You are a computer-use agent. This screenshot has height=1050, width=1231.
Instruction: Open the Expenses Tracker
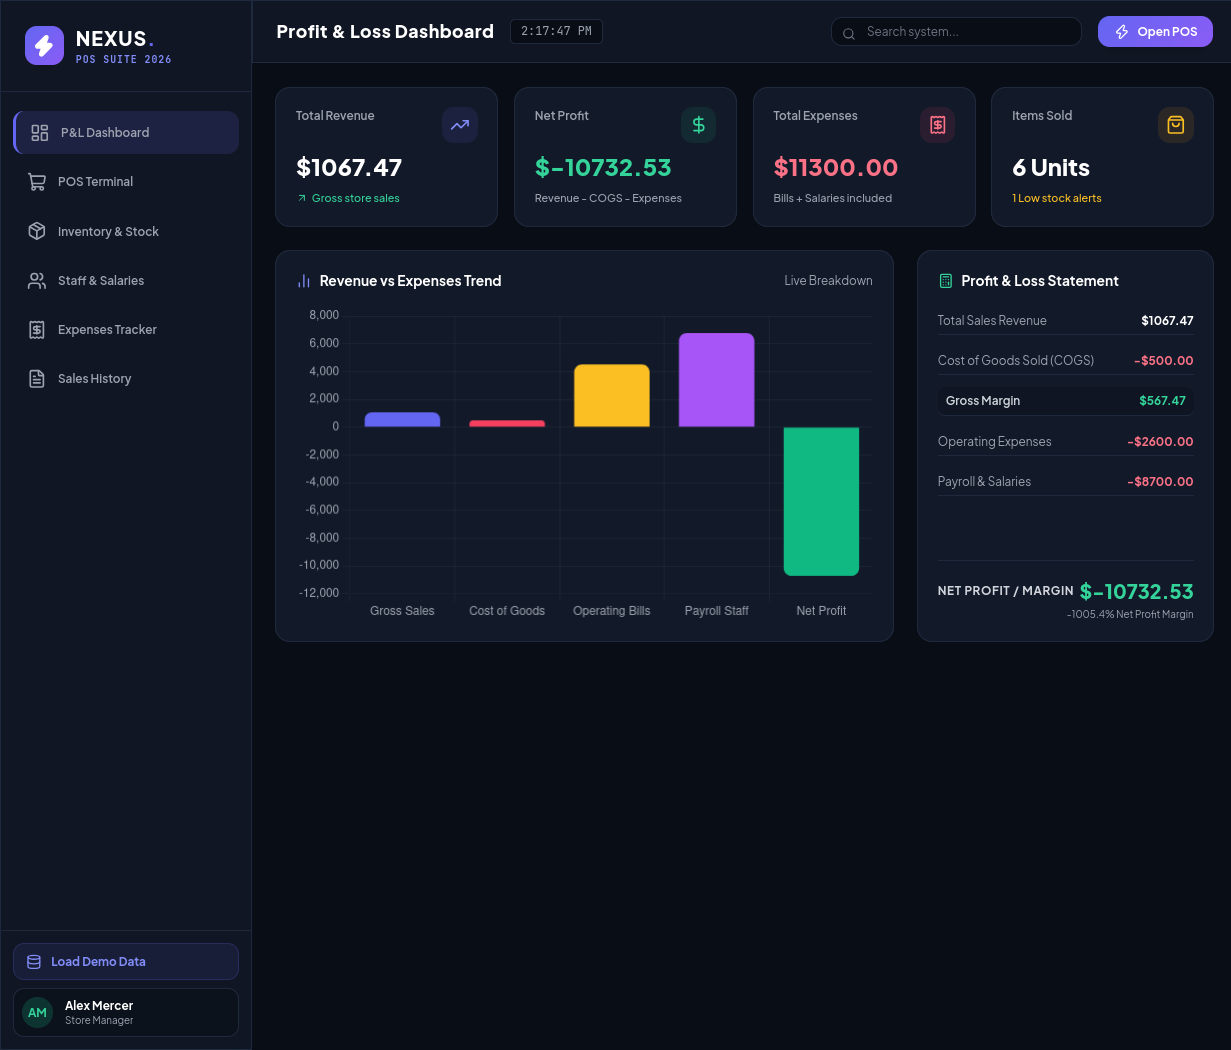coord(126,330)
